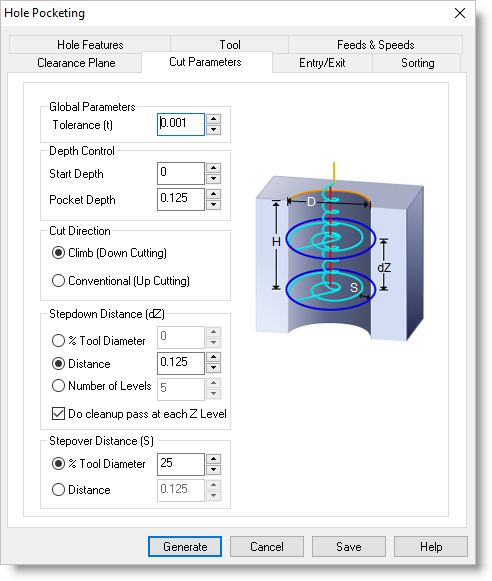The width and height of the screenshot is (492, 581).
Task: Click the Start Depth input field
Action: click(181, 173)
